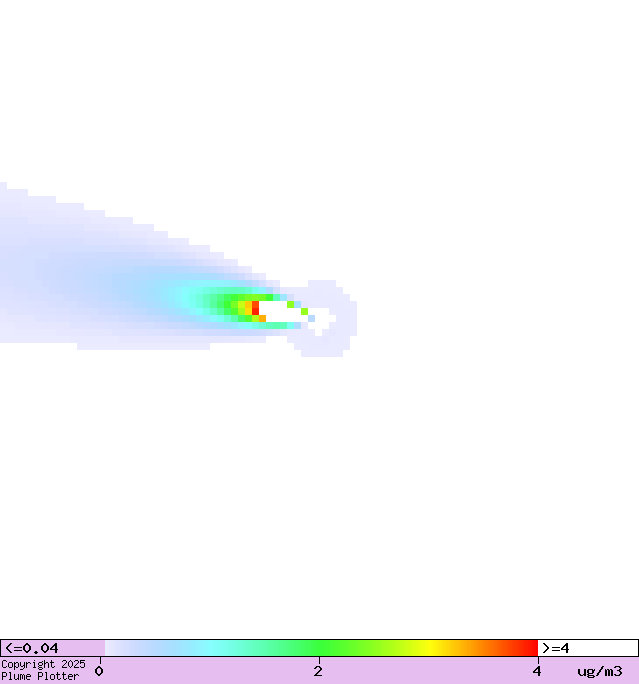Click the red pixel in the plume

tap(256, 308)
